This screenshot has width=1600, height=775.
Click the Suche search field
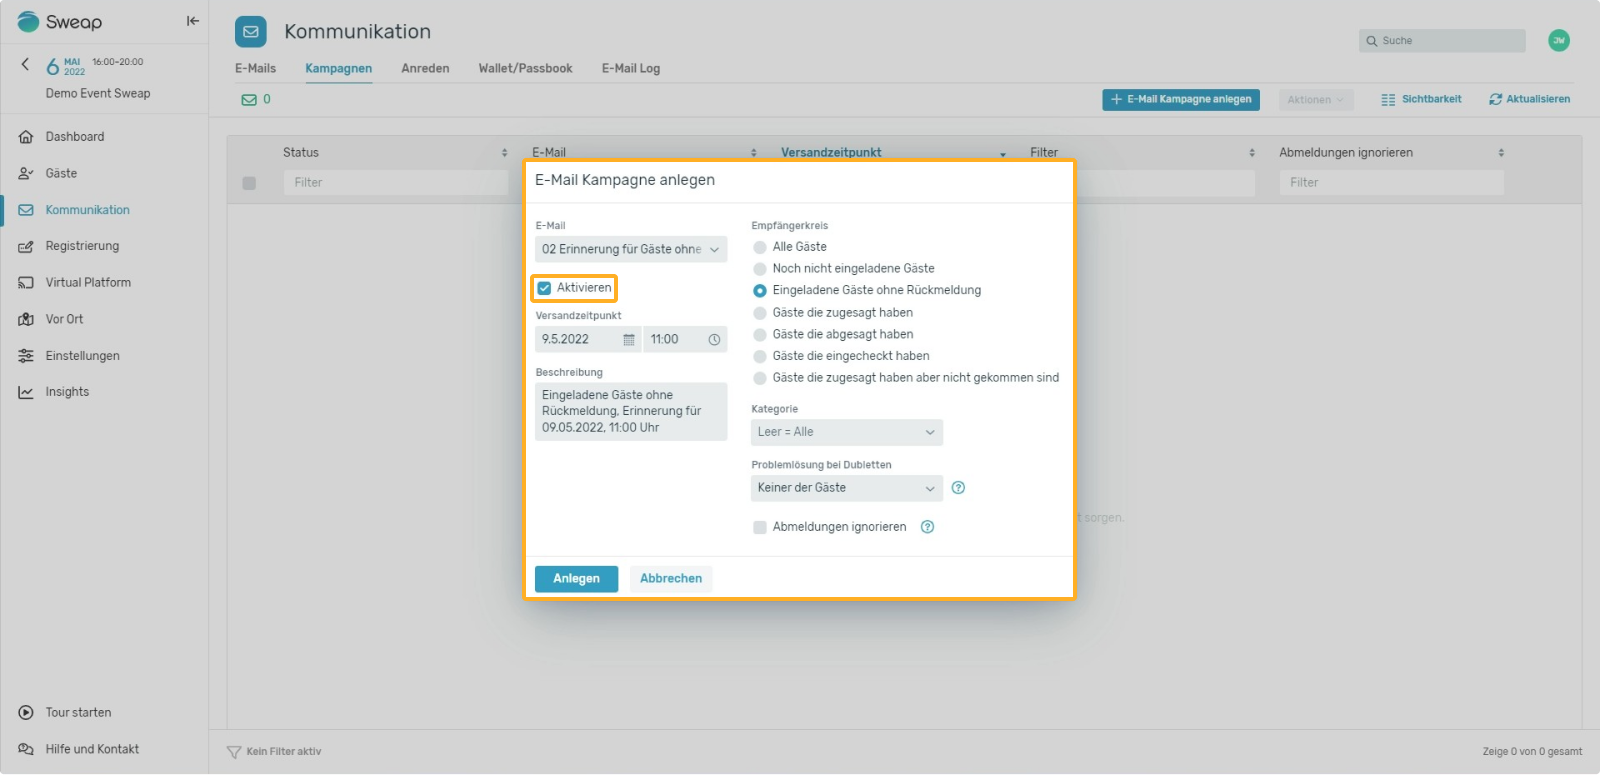[x=1442, y=41]
